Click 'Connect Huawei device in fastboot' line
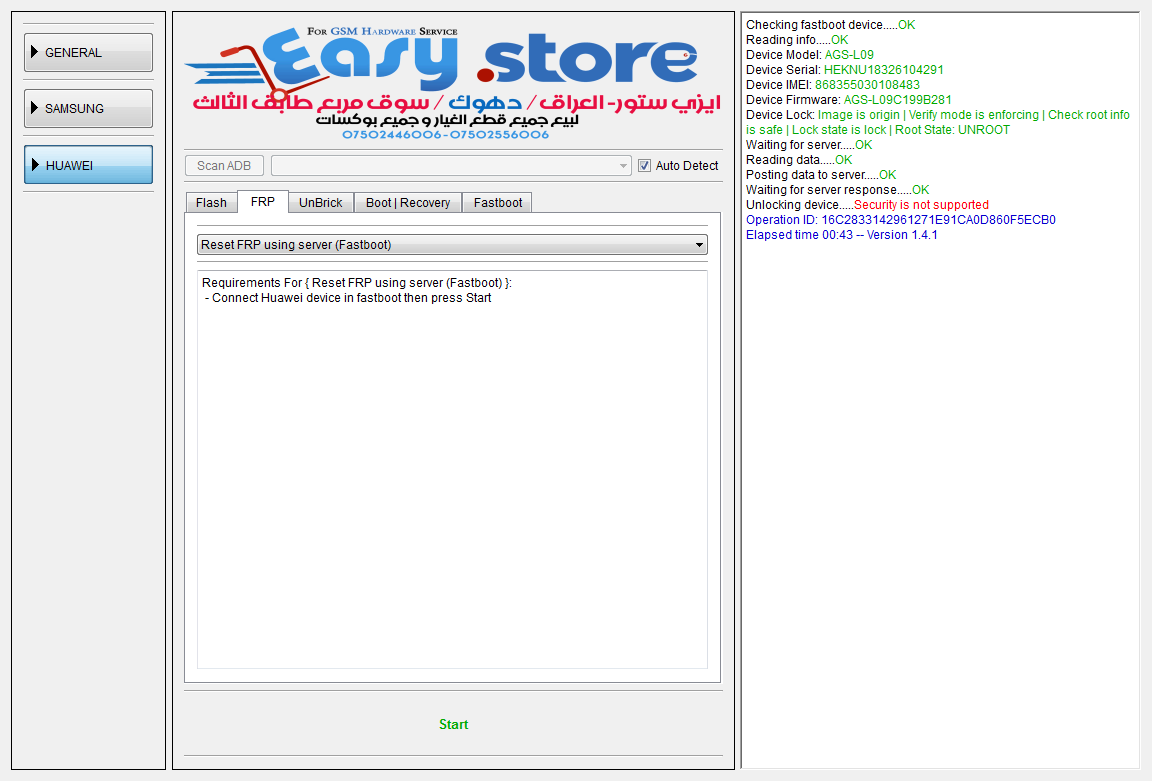The height and width of the screenshot is (781, 1152). click(x=348, y=298)
